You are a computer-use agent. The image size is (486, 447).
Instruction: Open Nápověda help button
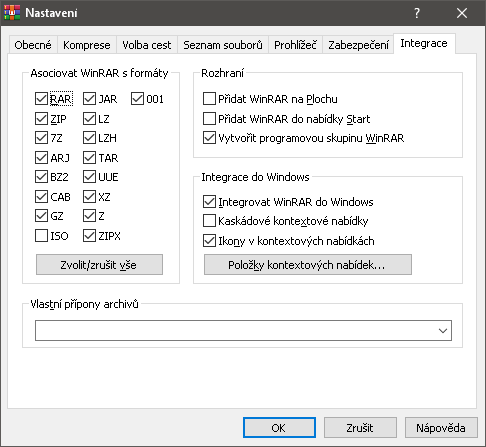tap(441, 428)
